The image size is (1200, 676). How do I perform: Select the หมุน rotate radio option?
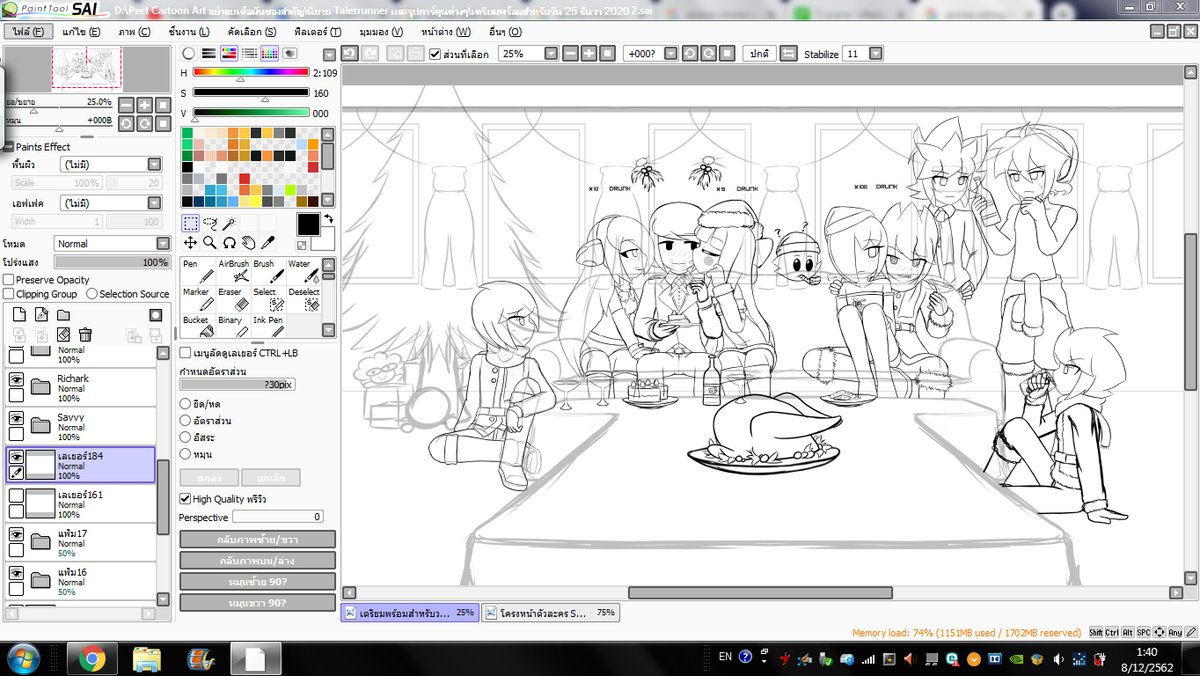tap(185, 454)
